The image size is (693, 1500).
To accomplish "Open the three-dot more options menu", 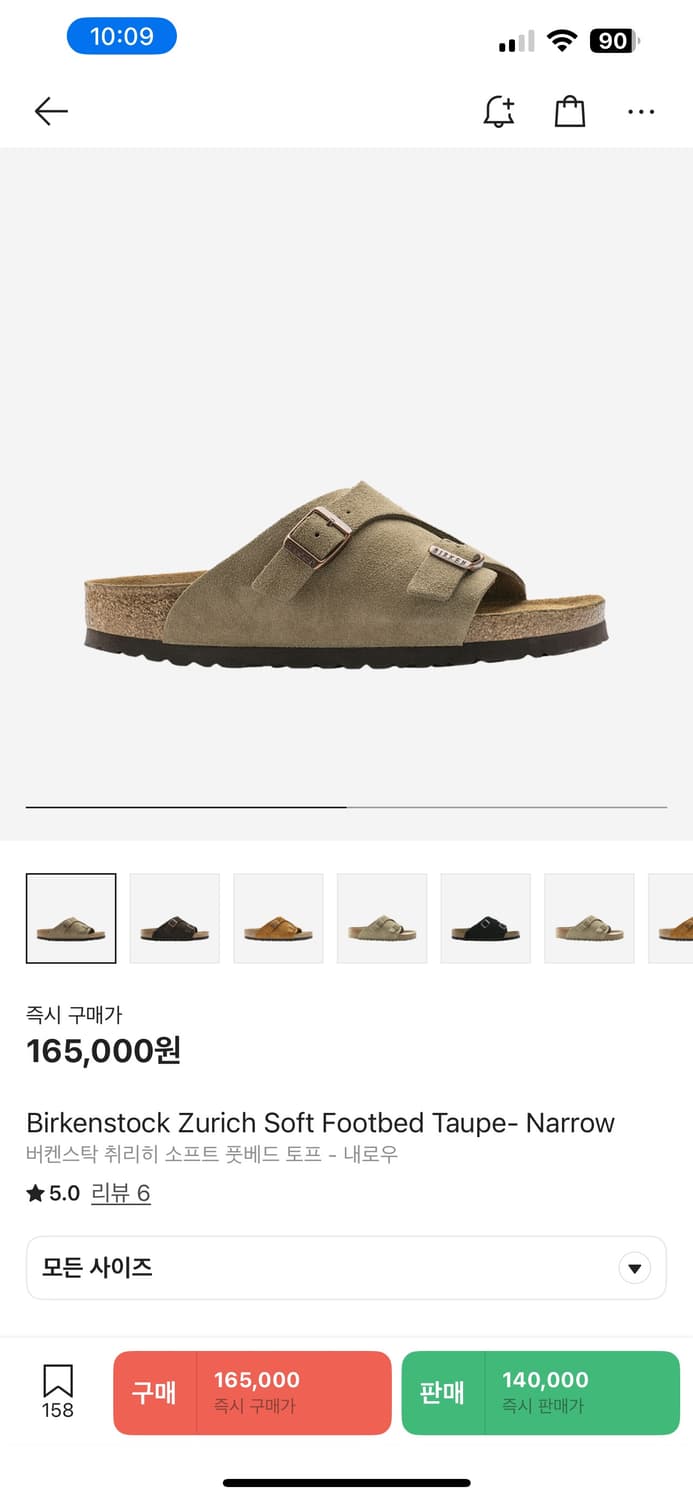I will tap(641, 112).
